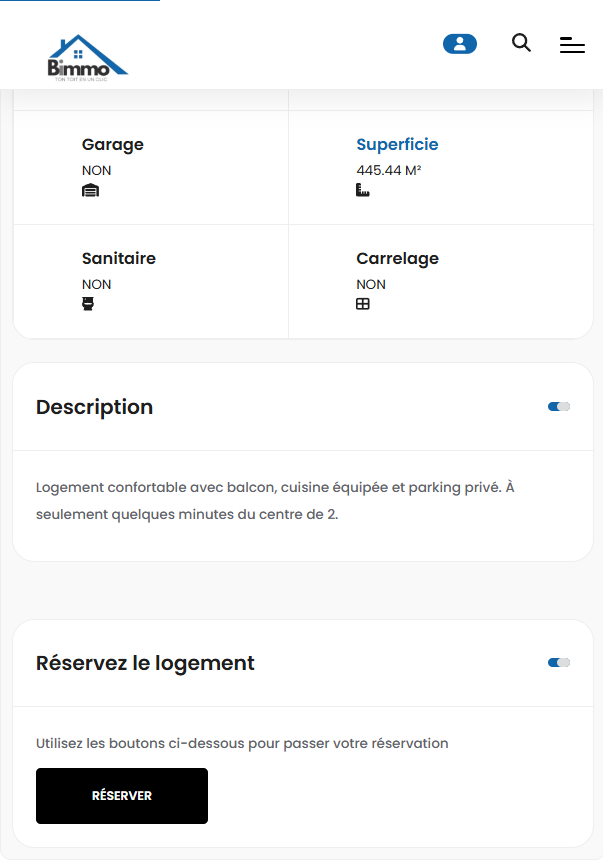The image size is (603, 864).
Task: Click the tile grid icon under Carrelage
Action: [x=363, y=304]
